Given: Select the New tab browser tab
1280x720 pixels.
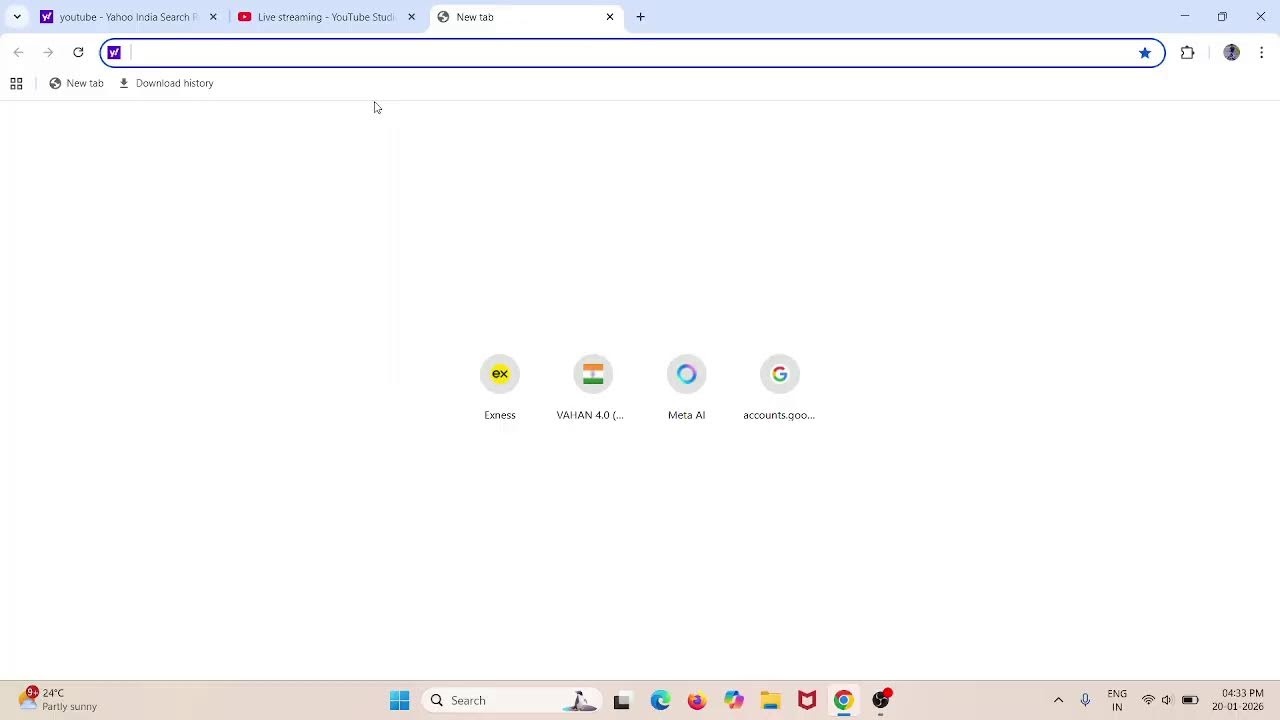Looking at the screenshot, I should click(x=525, y=17).
